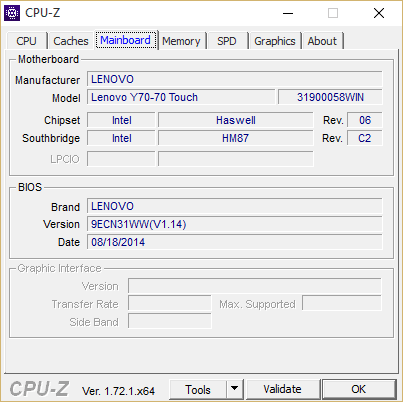Viewport: 403px width, 402px height.
Task: Click the BIOS Brand field LENOVO
Action: pos(235,206)
